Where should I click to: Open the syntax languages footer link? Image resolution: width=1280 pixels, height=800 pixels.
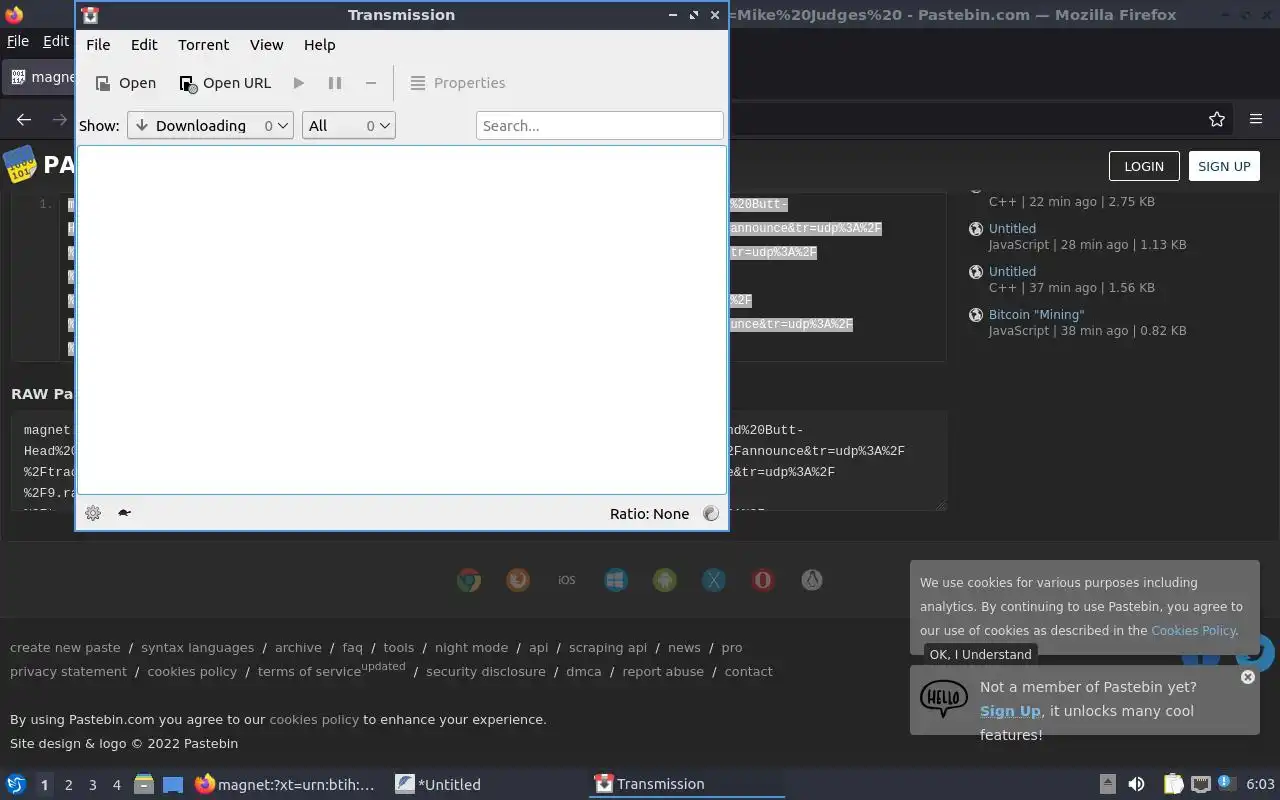(197, 647)
